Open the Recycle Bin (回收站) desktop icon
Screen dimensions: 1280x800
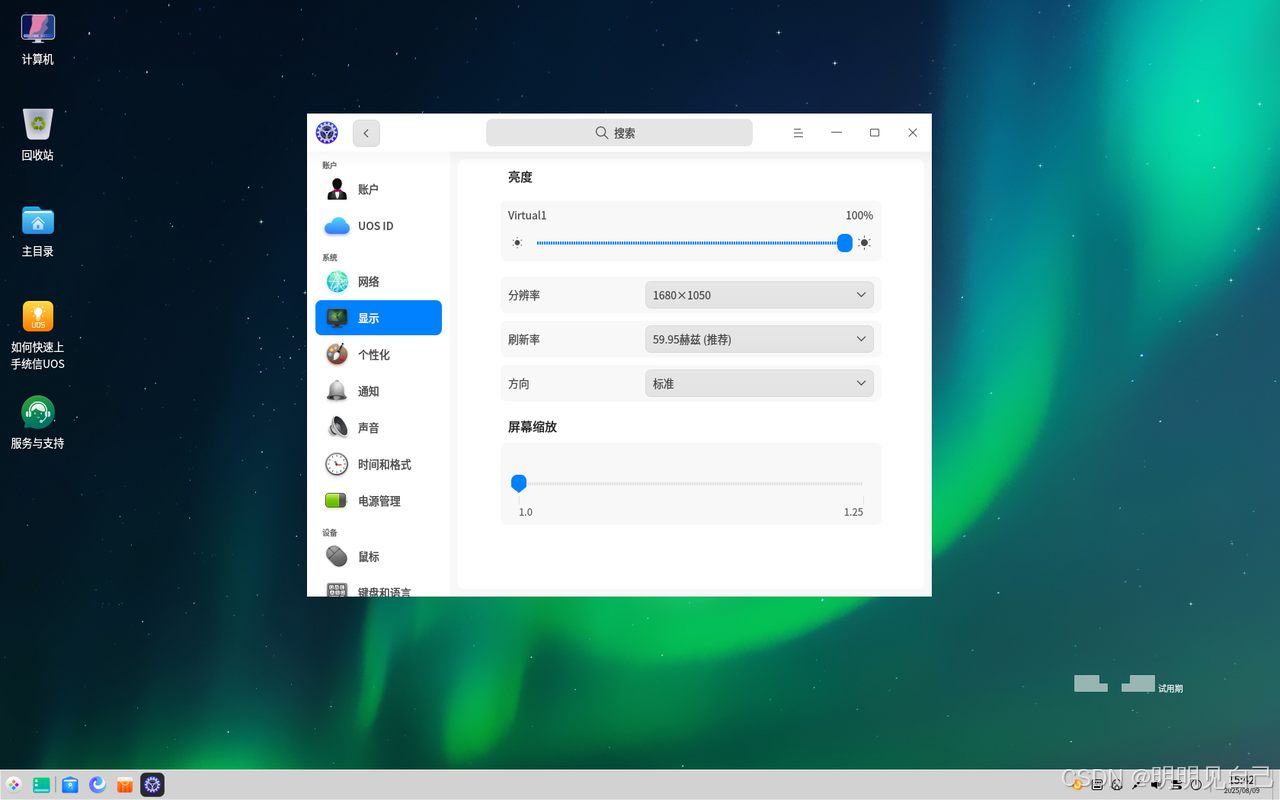(x=38, y=135)
